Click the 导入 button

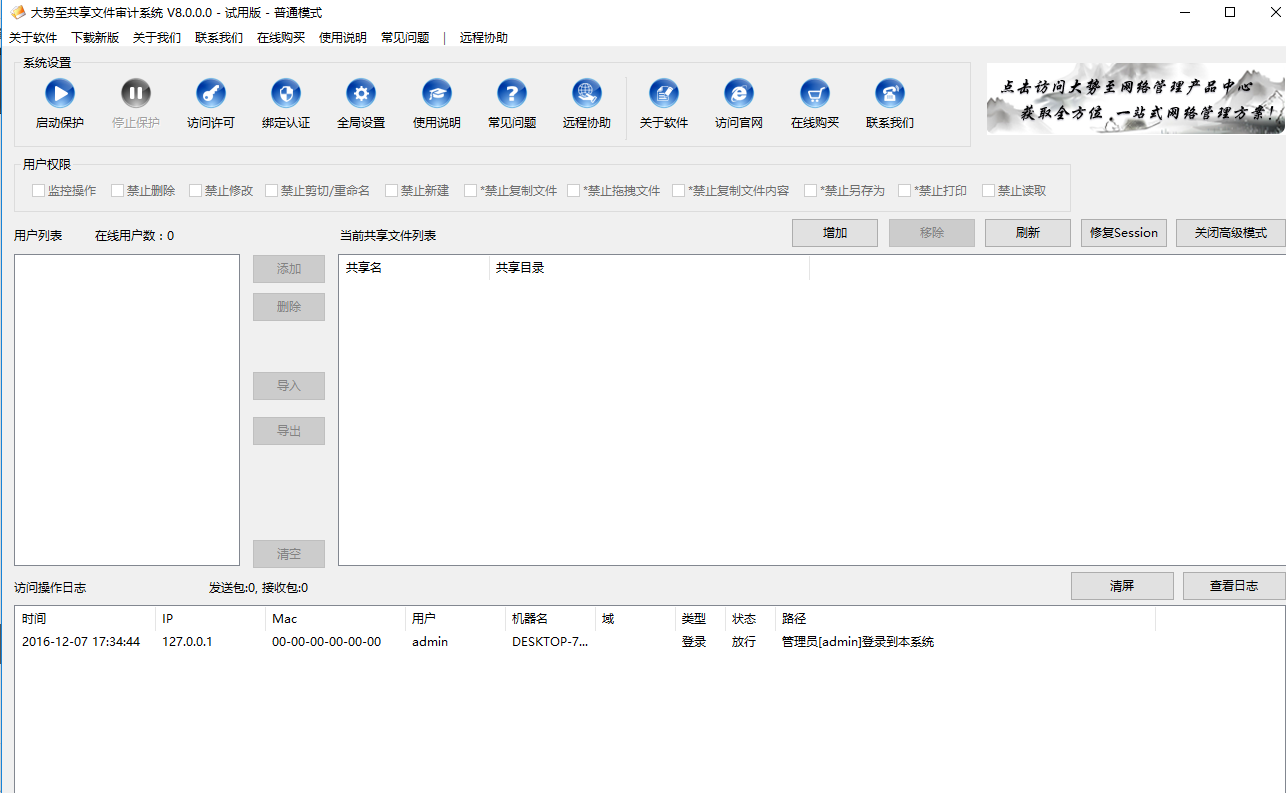pyautogui.click(x=289, y=386)
